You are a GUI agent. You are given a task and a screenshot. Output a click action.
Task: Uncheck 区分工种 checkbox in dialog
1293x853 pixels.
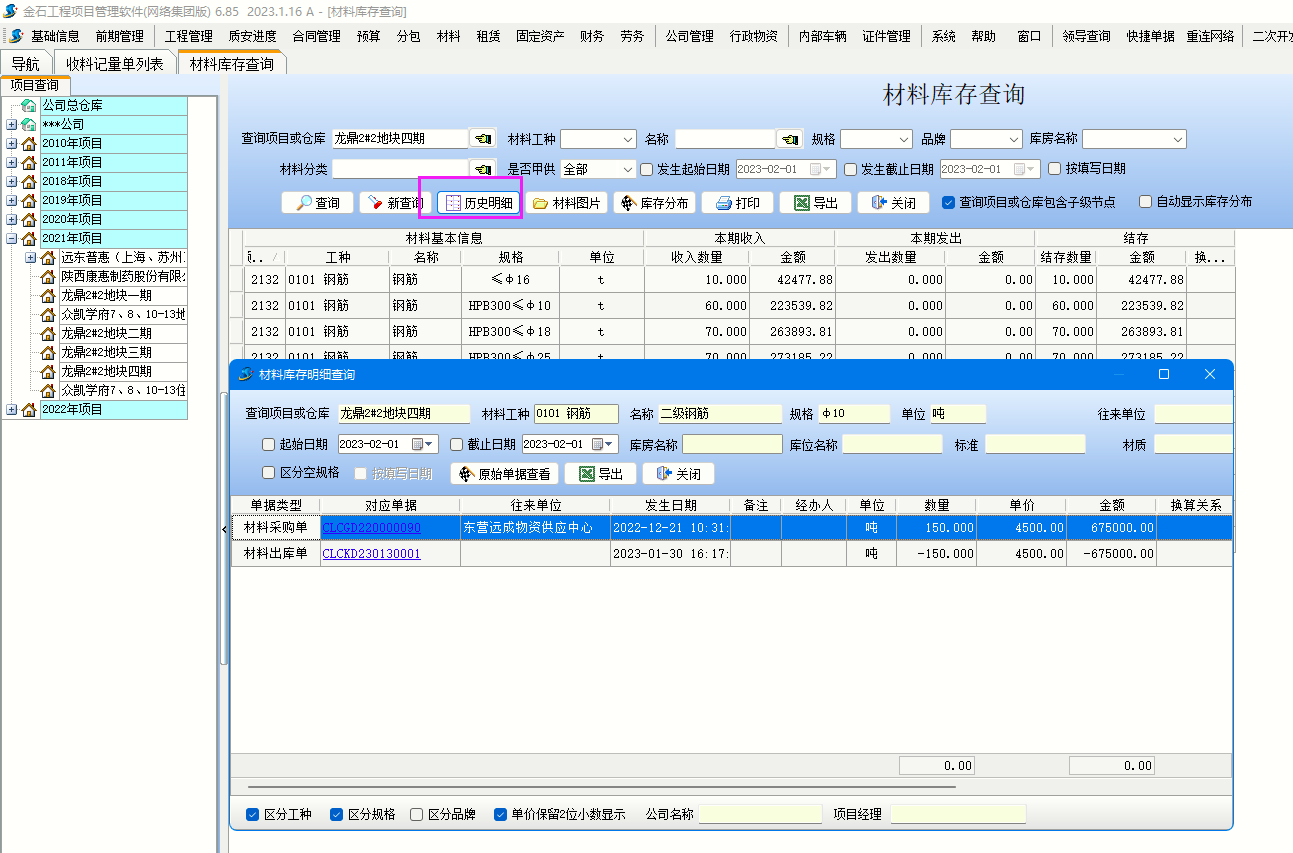253,814
